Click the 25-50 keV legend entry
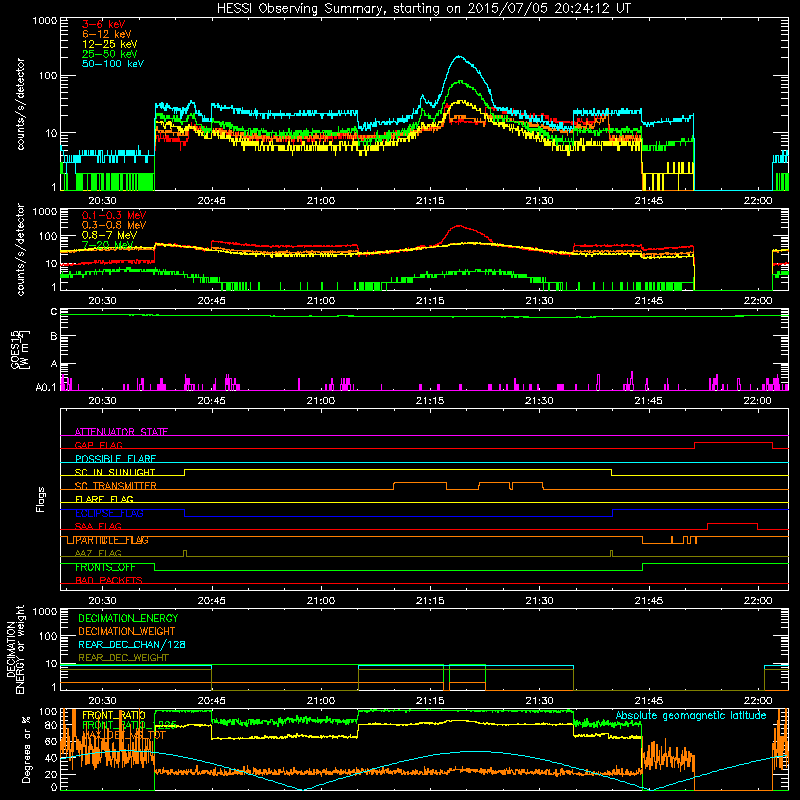The height and width of the screenshot is (800, 800). [109, 54]
